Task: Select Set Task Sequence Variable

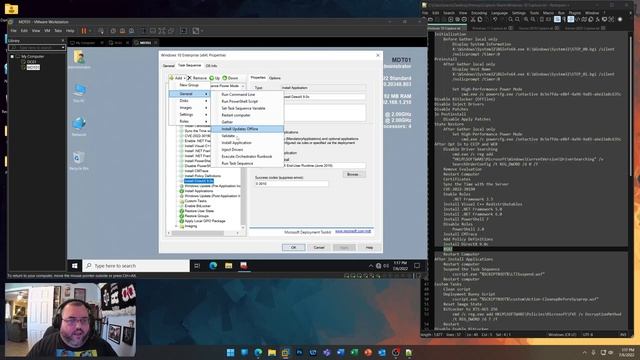Action: coord(247,108)
